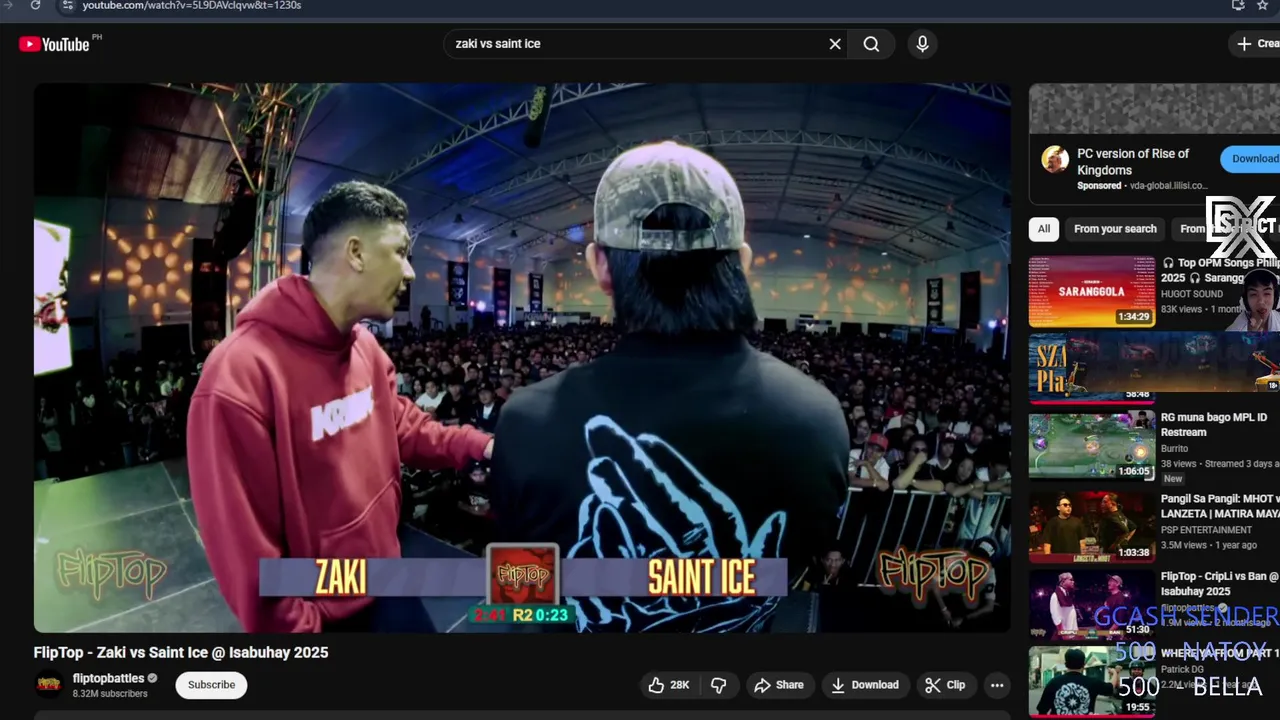The height and width of the screenshot is (720, 1280).
Task: Click the video player to pause
Action: (x=522, y=358)
